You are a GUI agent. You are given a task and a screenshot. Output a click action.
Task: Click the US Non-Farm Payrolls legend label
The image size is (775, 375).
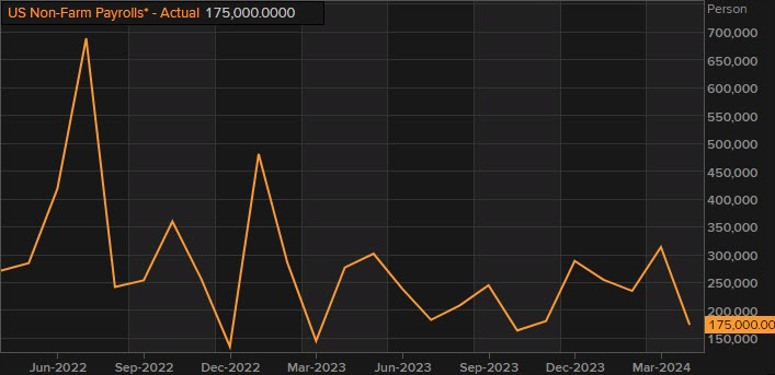coord(103,13)
